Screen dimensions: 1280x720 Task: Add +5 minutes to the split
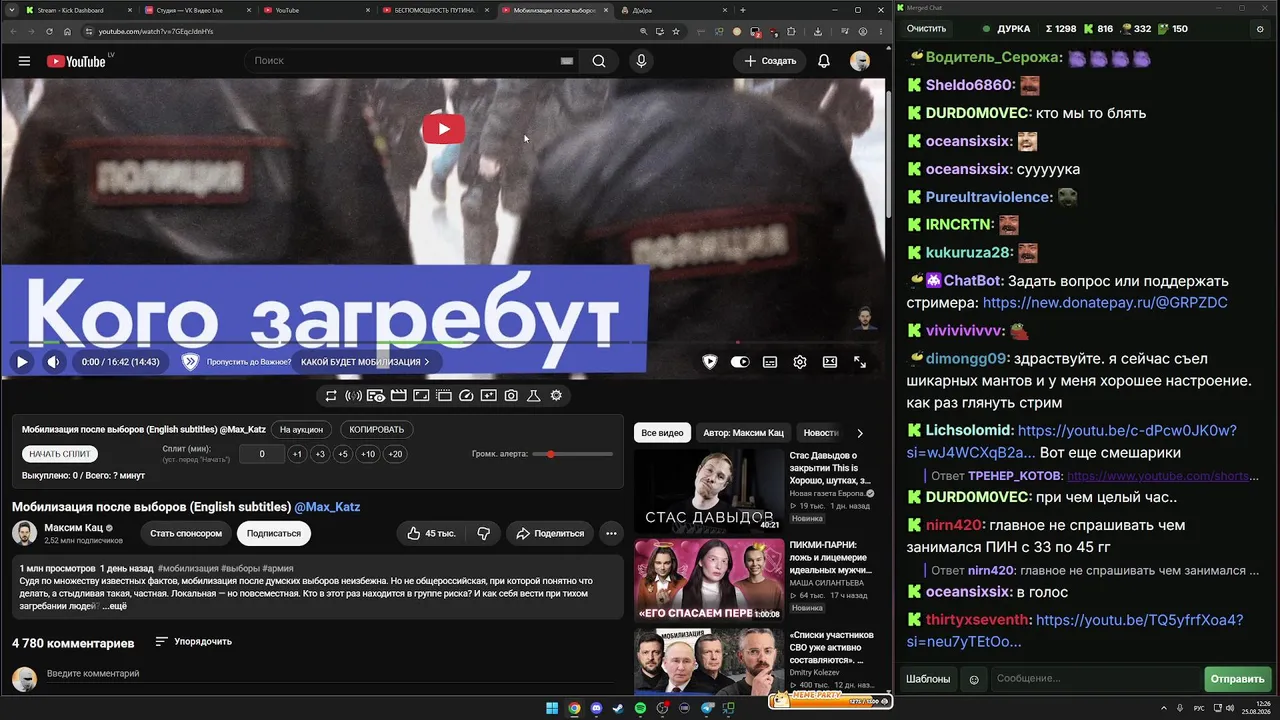click(343, 454)
